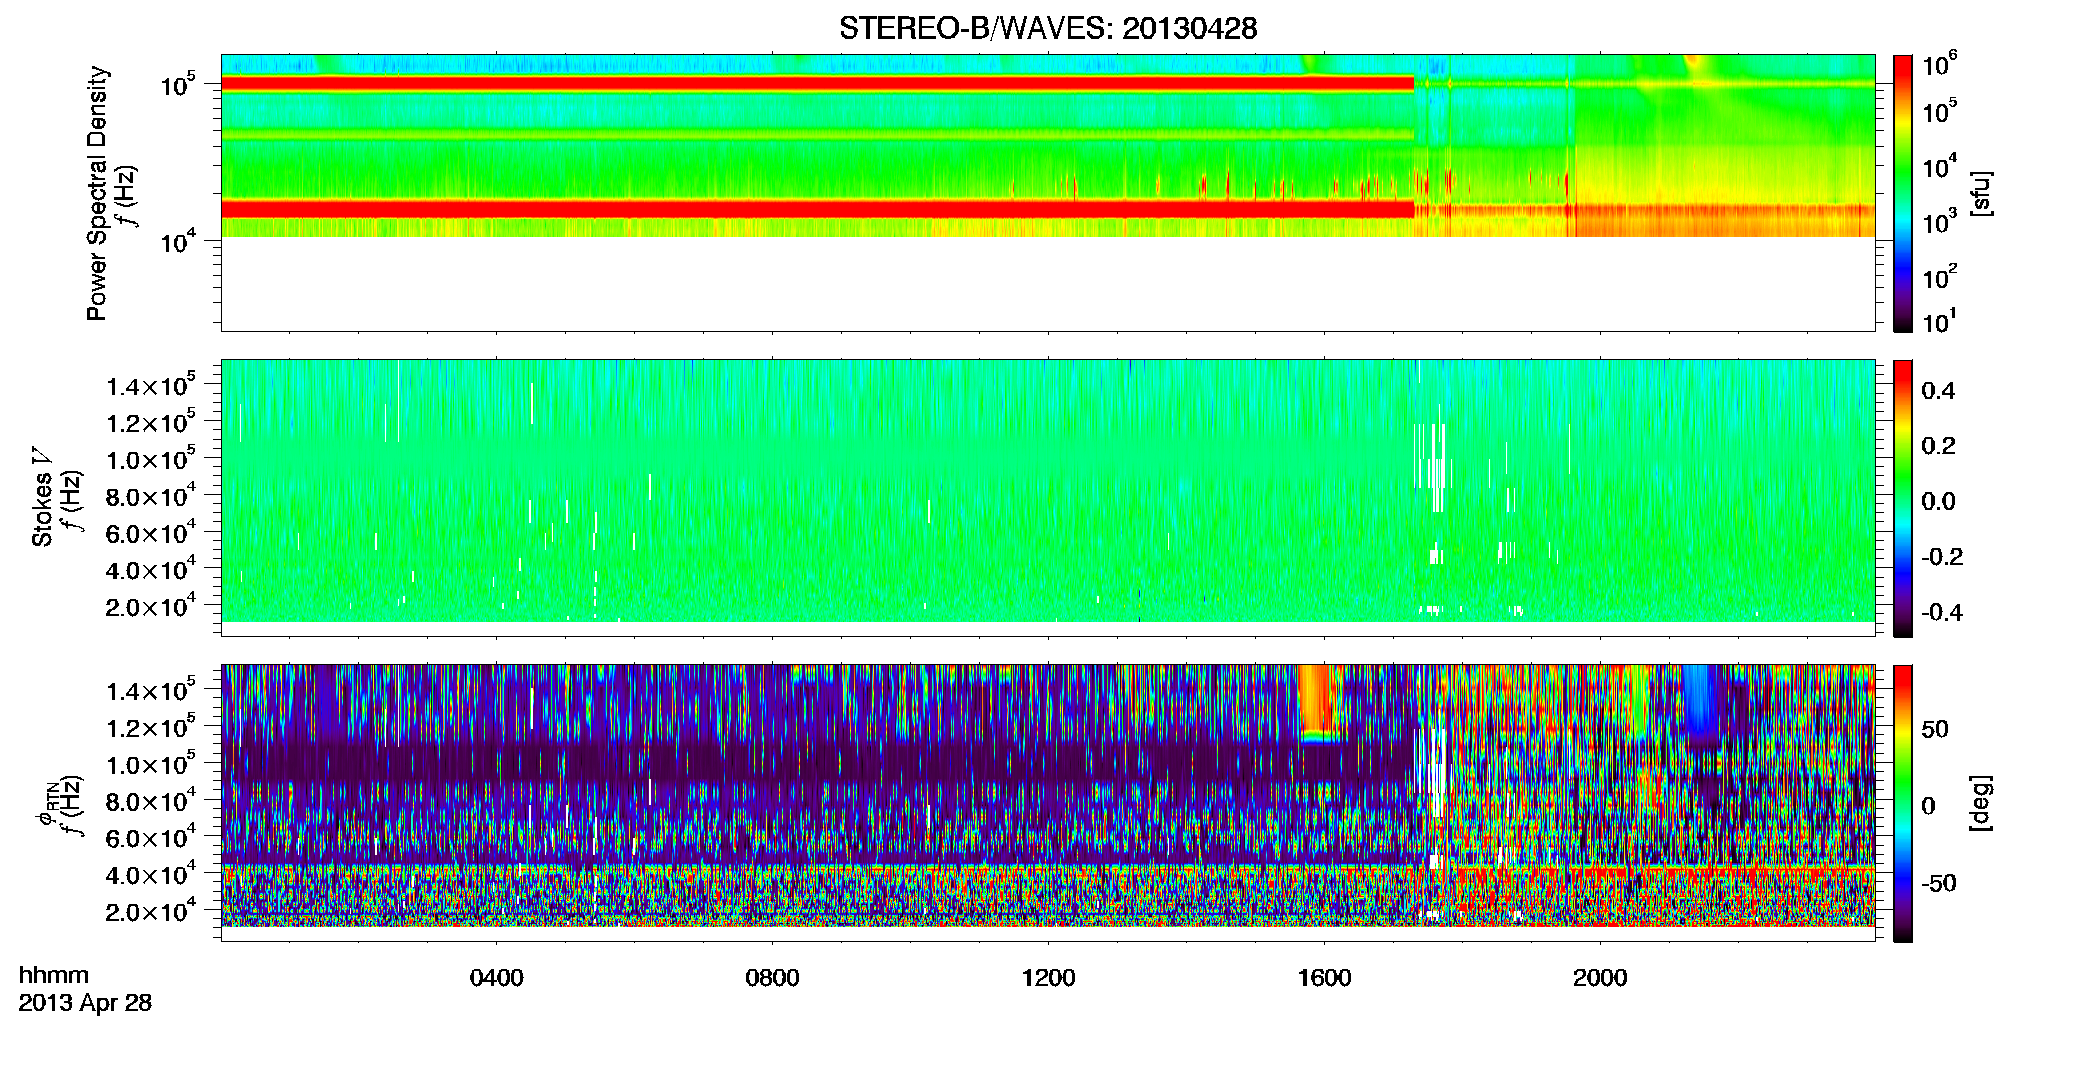2096x1080 pixels.
Task: Click the phi RTN degree colorbar
Action: click(1903, 803)
